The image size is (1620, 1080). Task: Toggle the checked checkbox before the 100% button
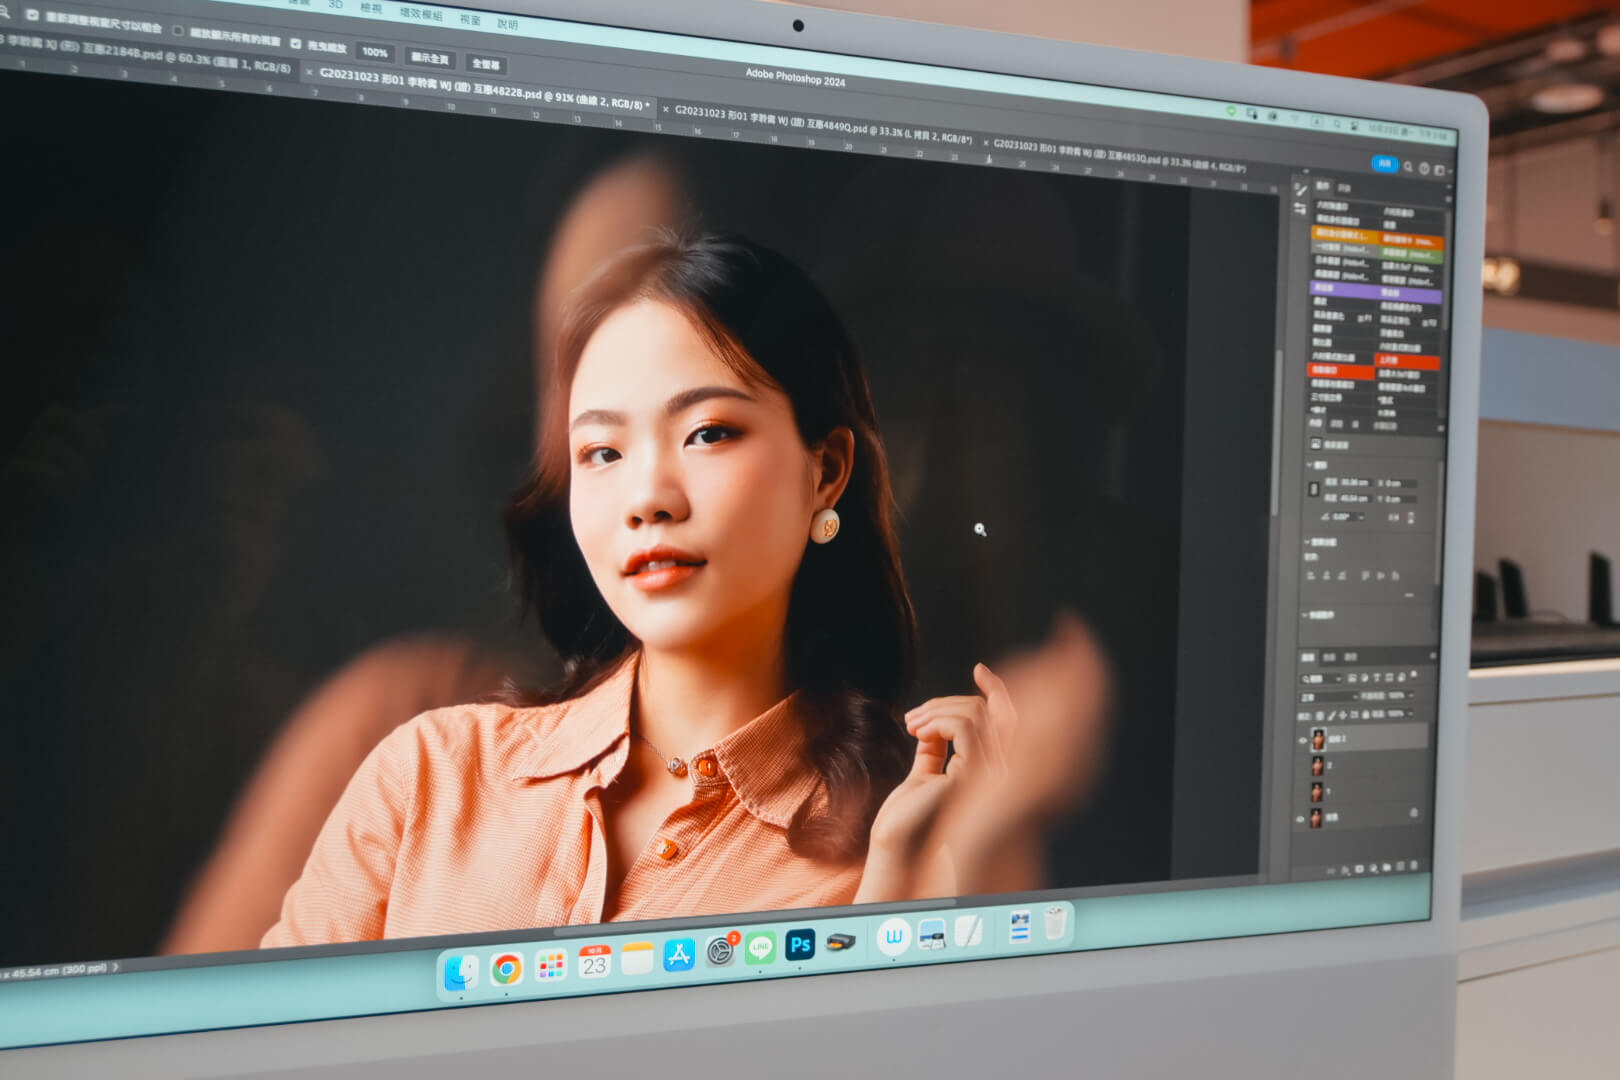tap(295, 43)
